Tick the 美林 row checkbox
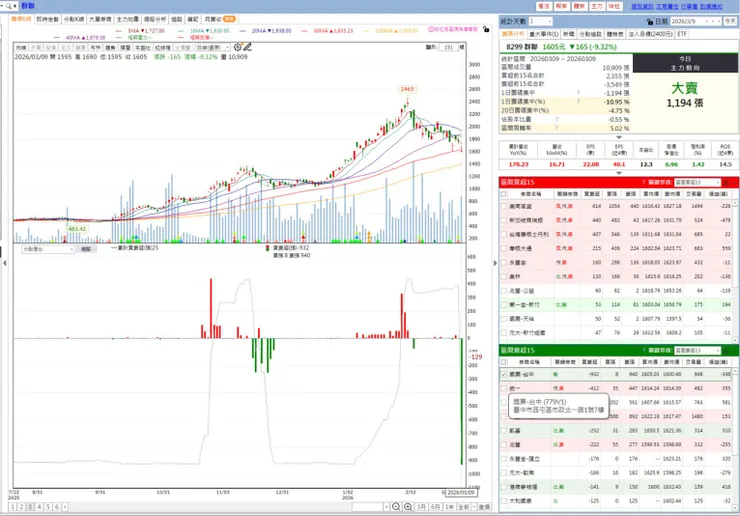The image size is (740, 516). [x=504, y=277]
